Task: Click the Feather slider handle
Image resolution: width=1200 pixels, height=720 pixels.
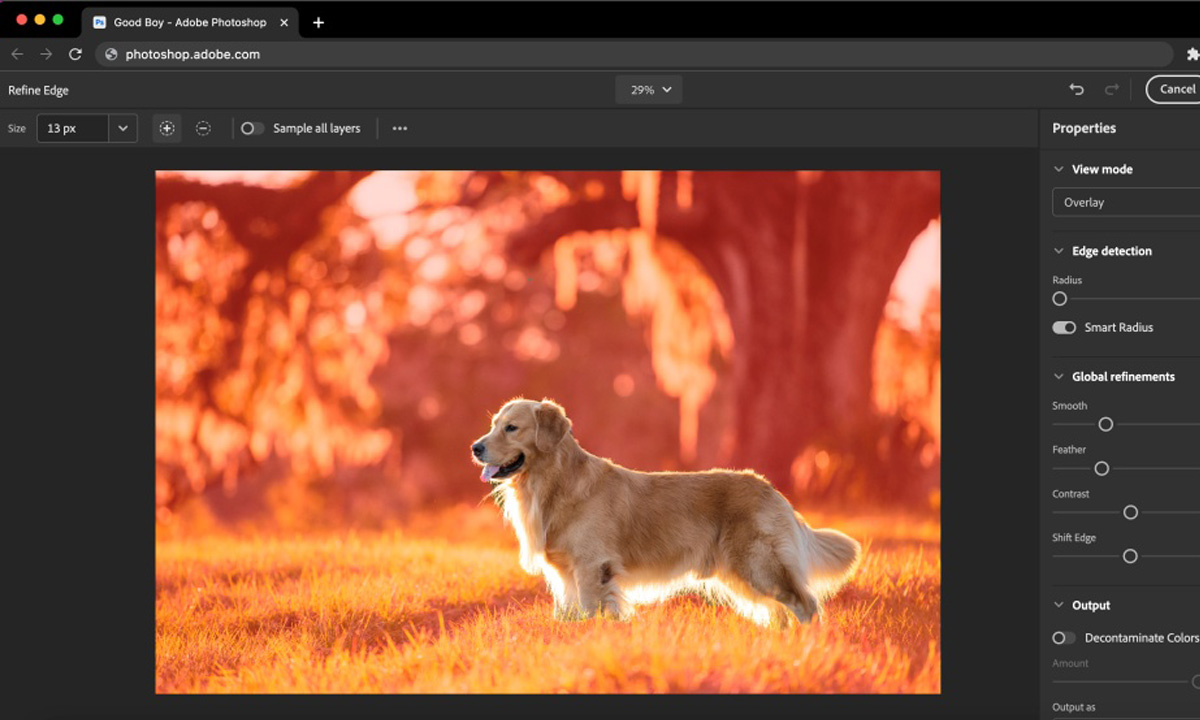Action: click(1101, 468)
